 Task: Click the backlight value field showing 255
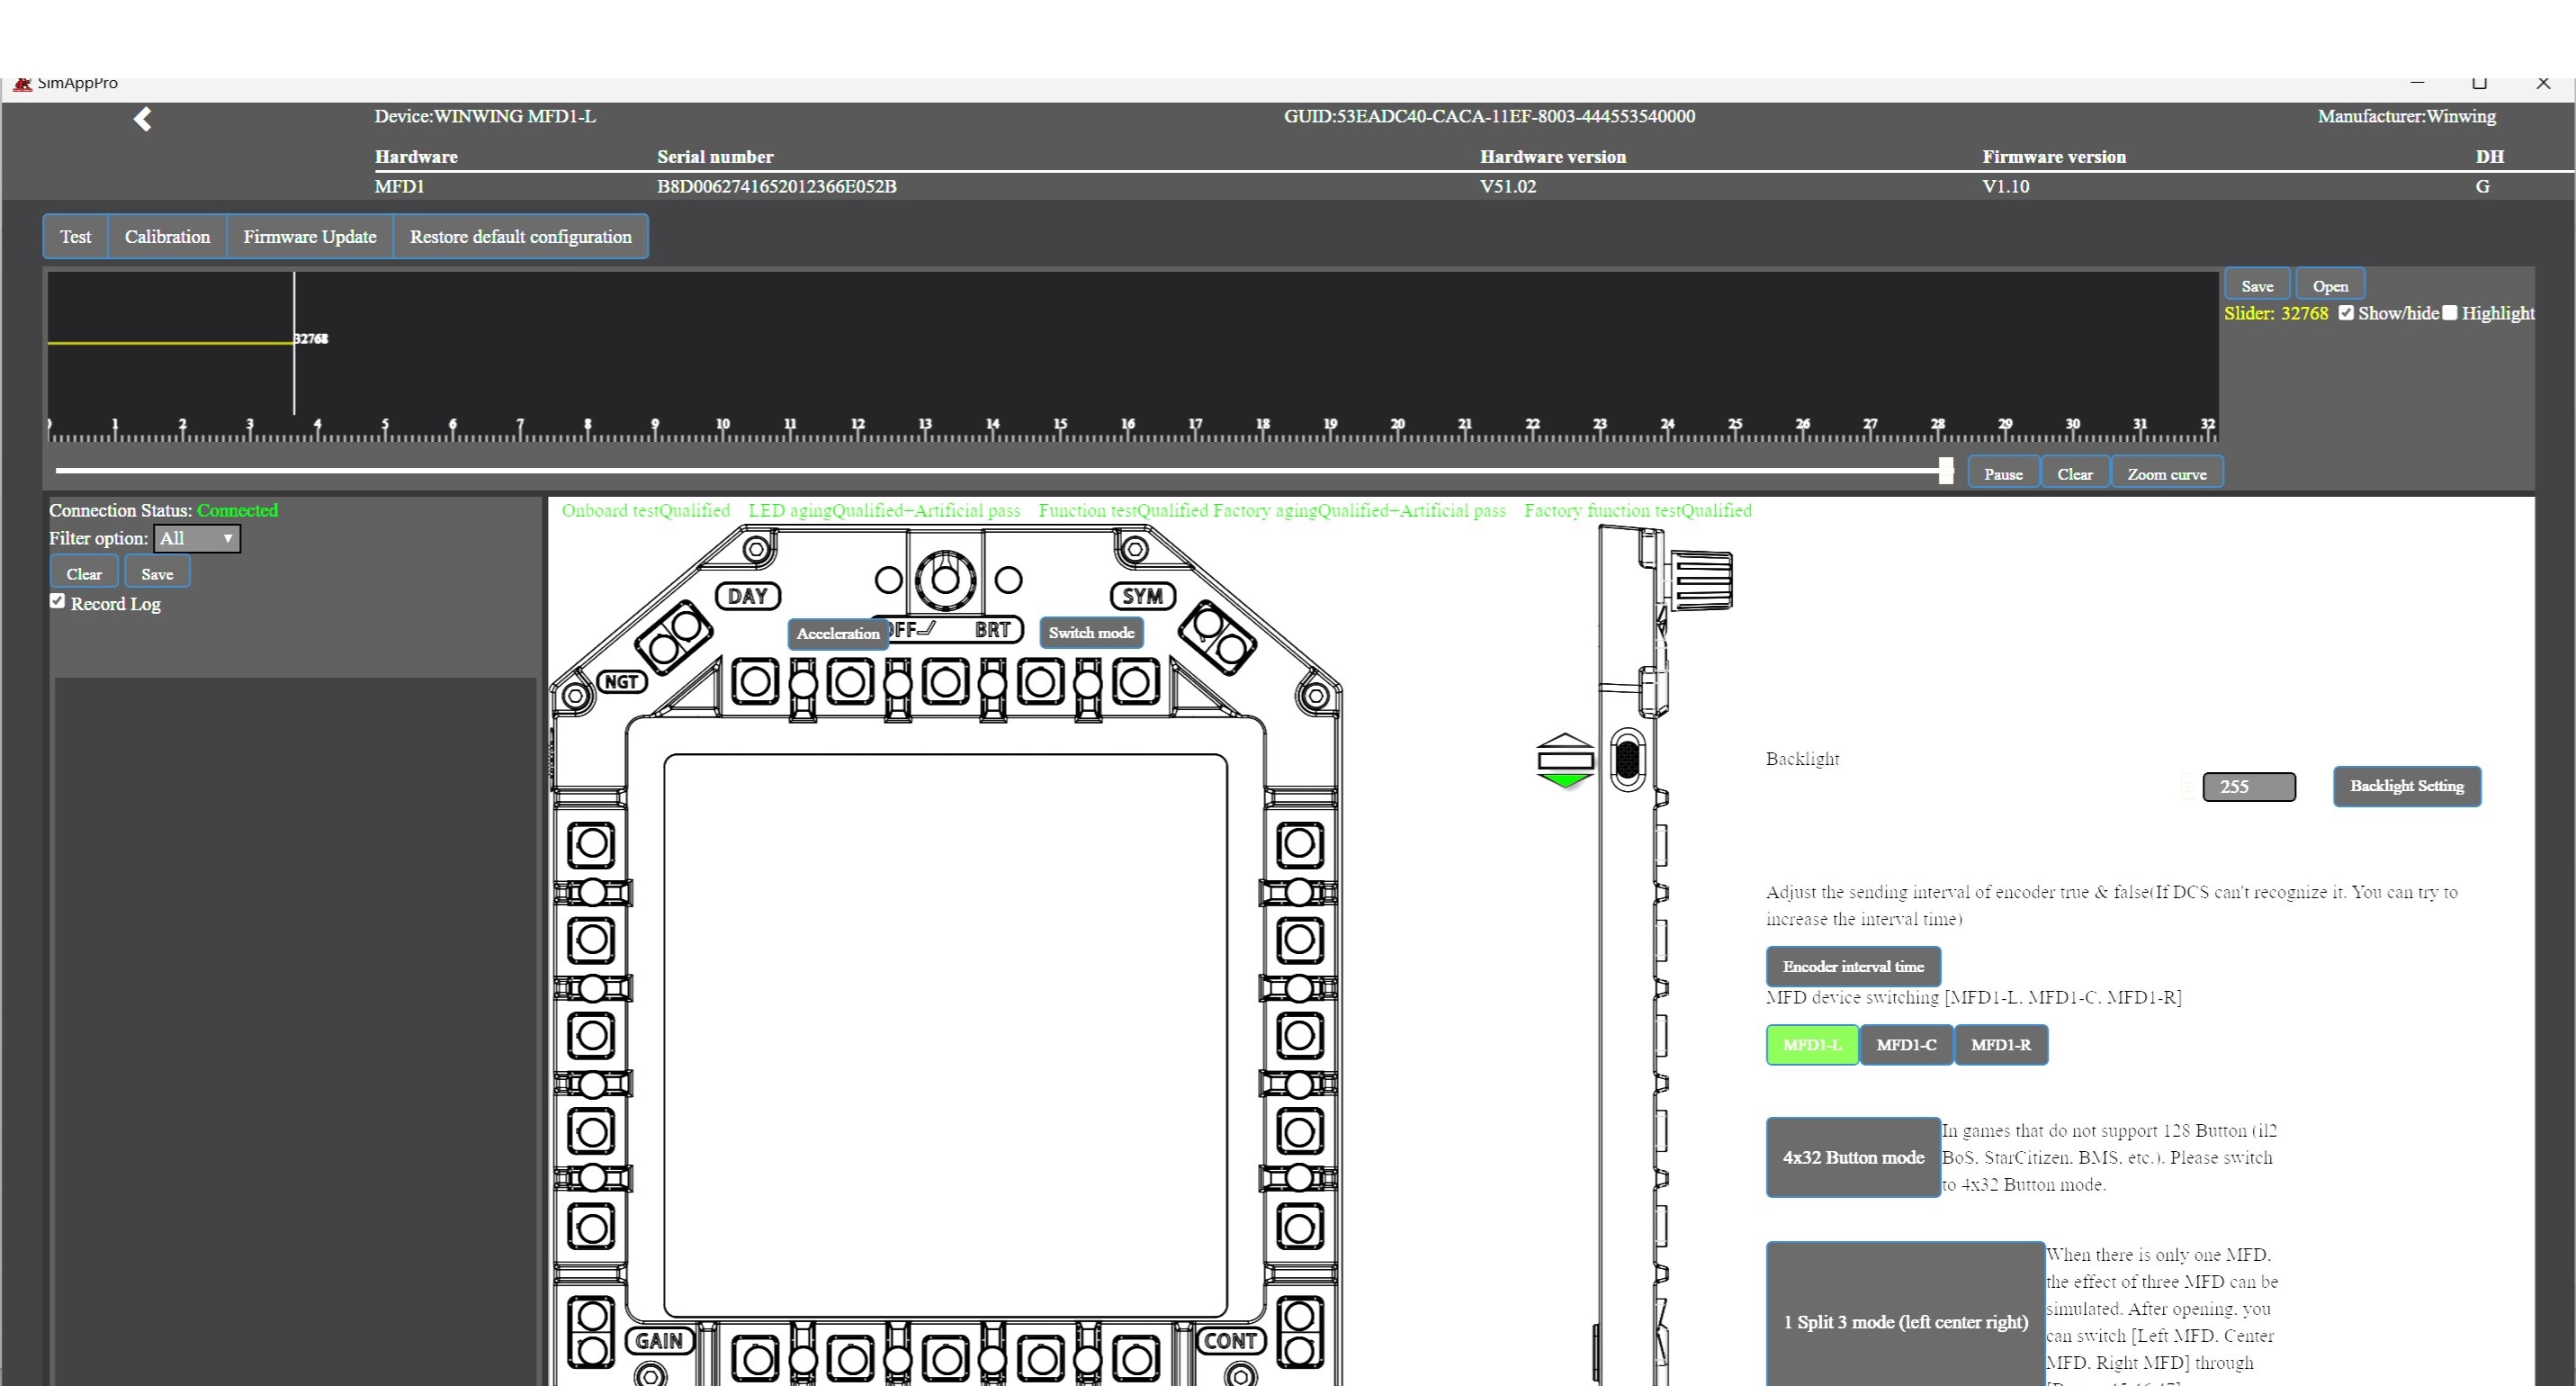coord(2248,787)
